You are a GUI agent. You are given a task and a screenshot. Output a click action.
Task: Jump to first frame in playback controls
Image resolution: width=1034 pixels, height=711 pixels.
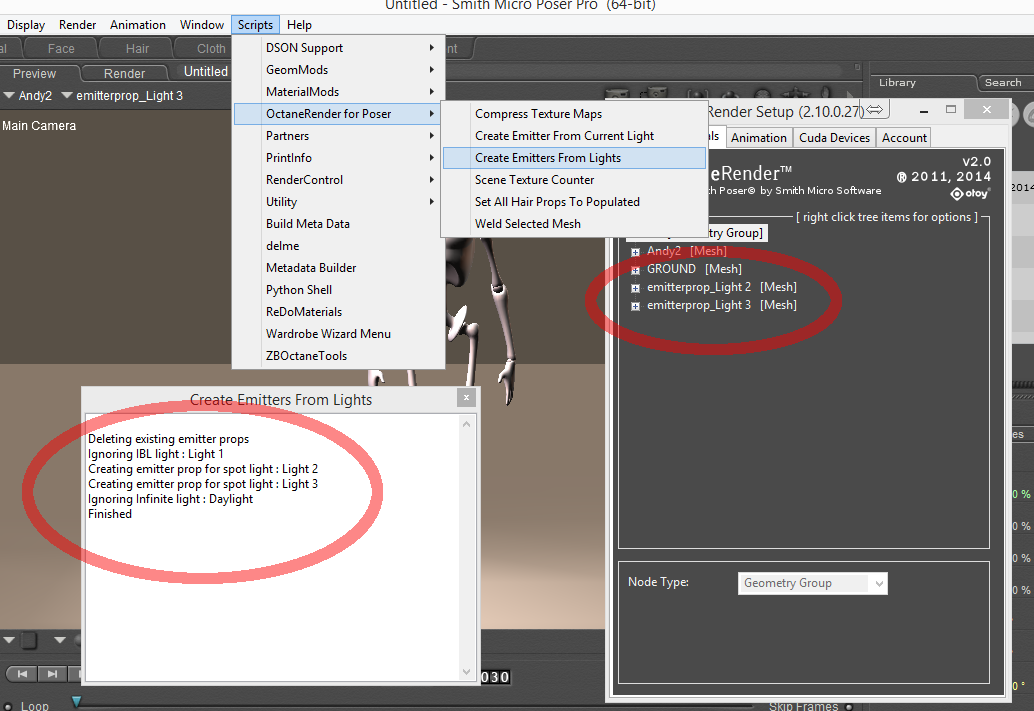[x=22, y=674]
